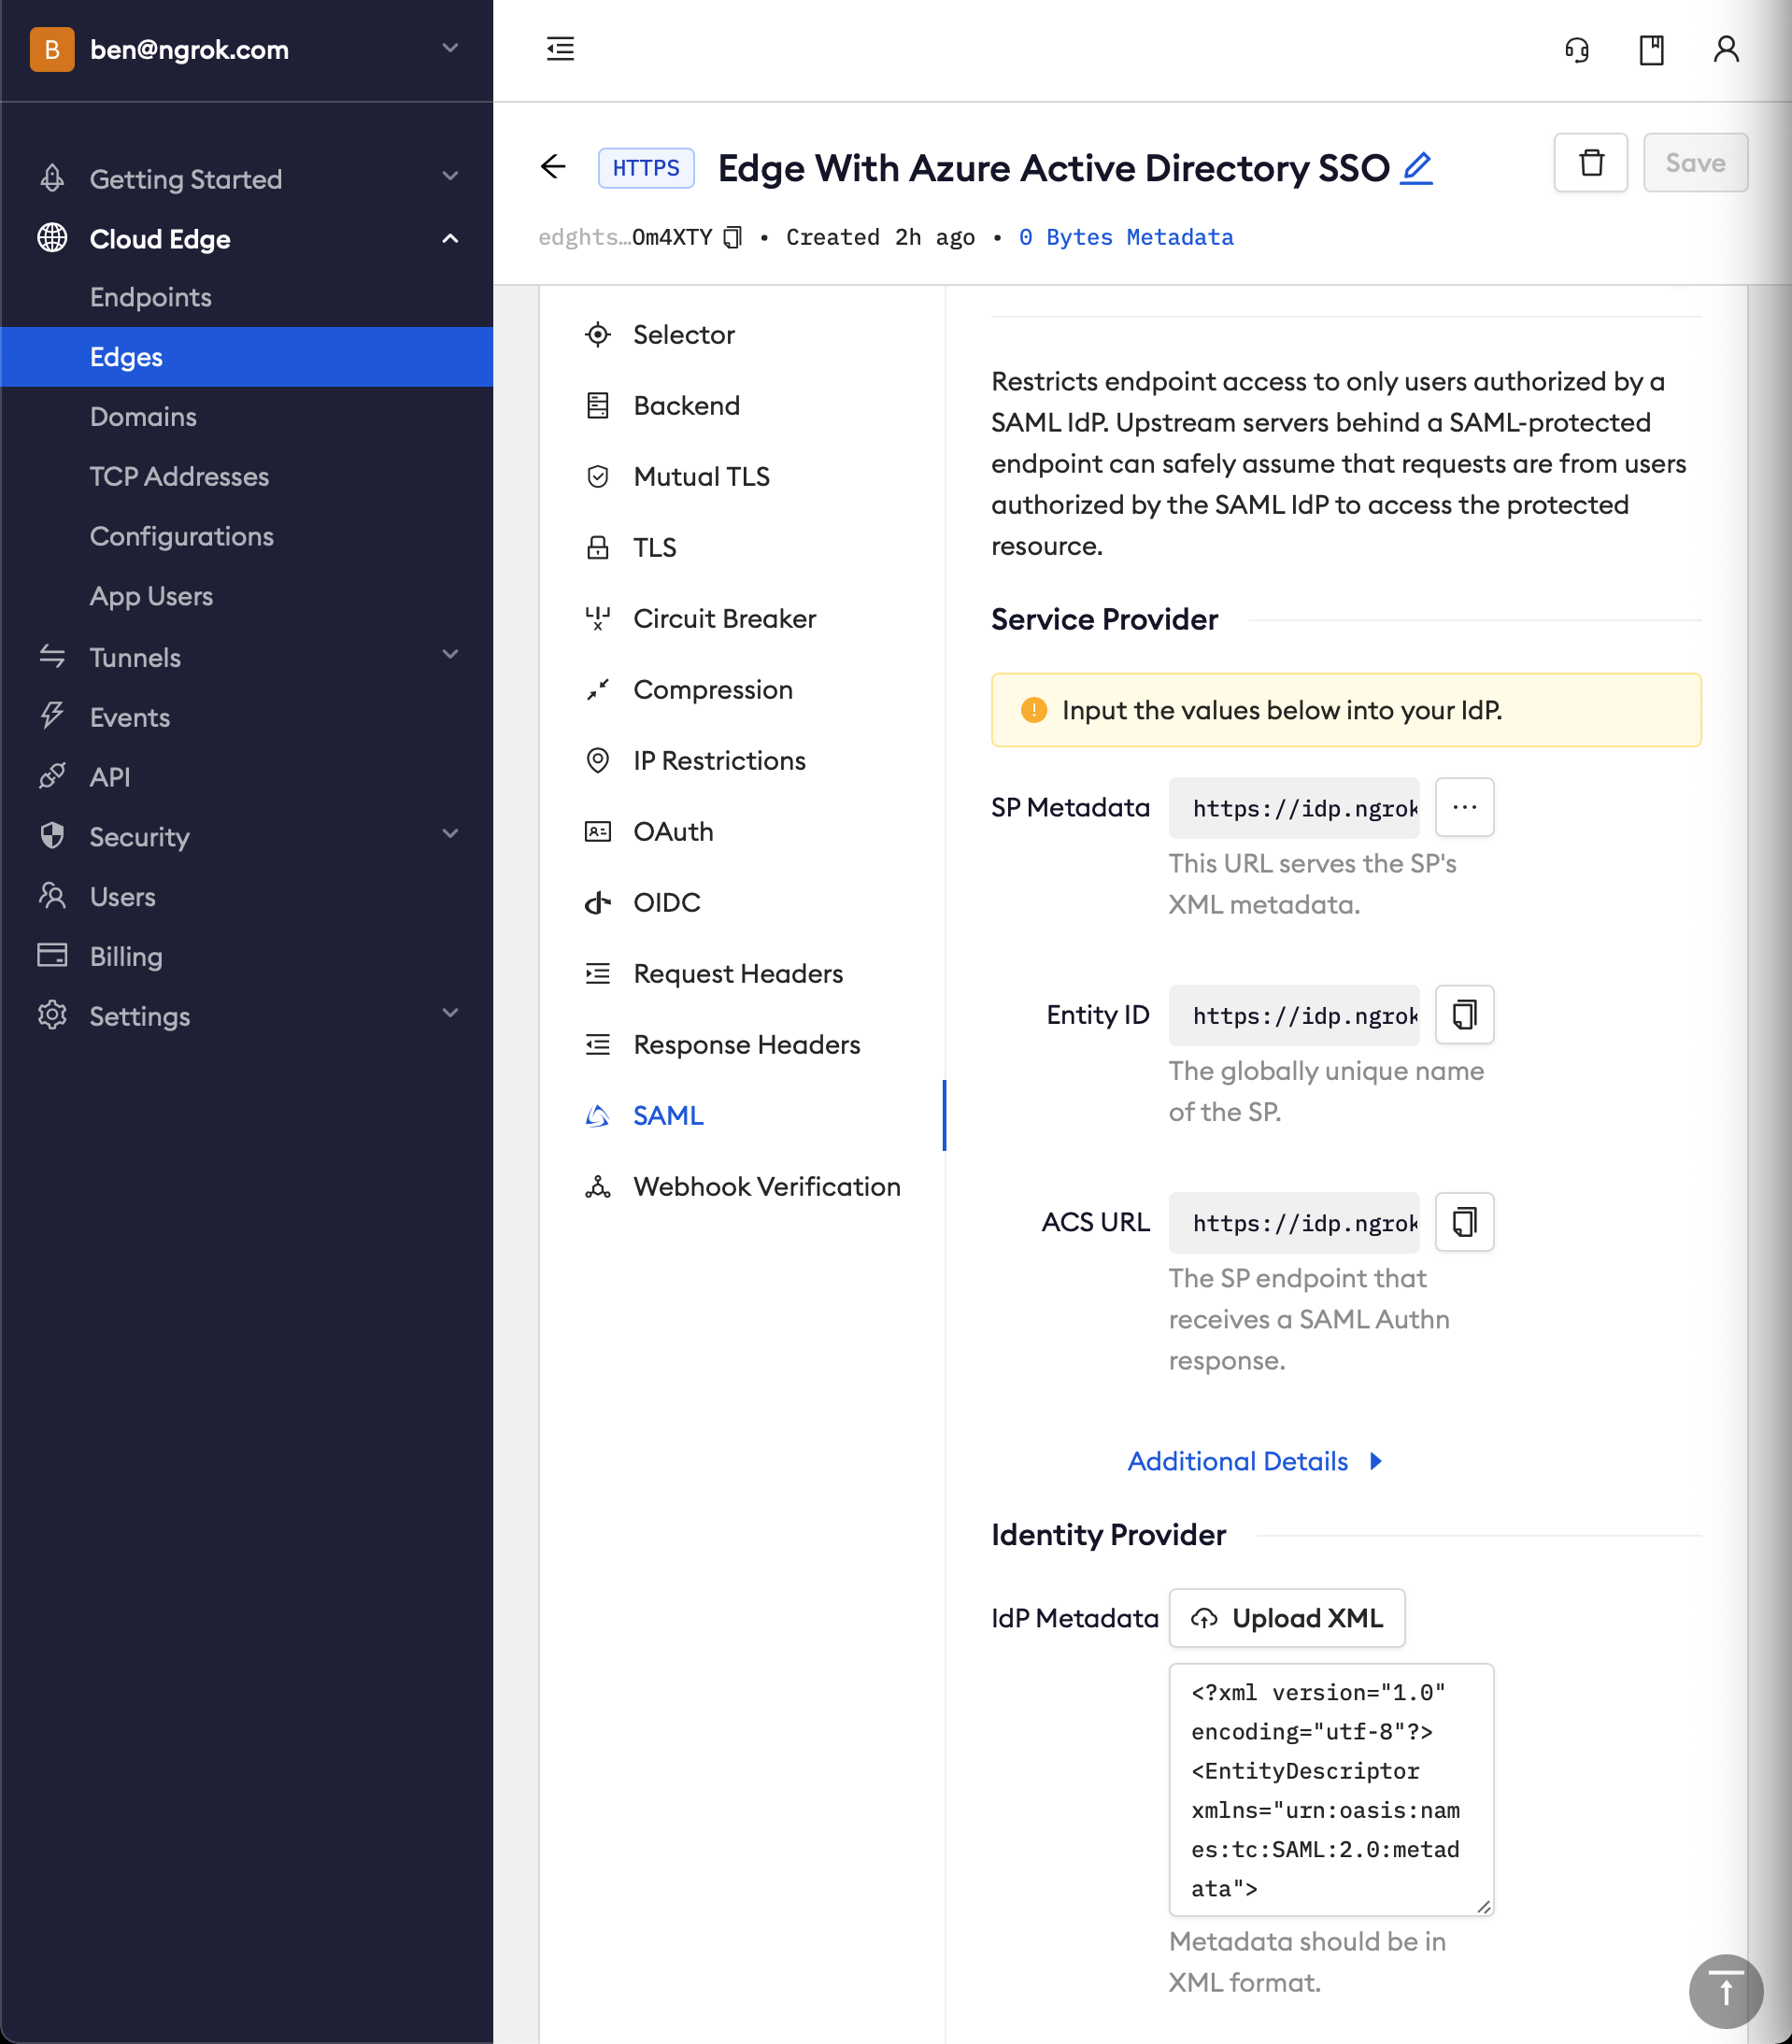Image resolution: width=1792 pixels, height=2044 pixels.
Task: Copy the Entity ID value
Action: coord(1464,1014)
